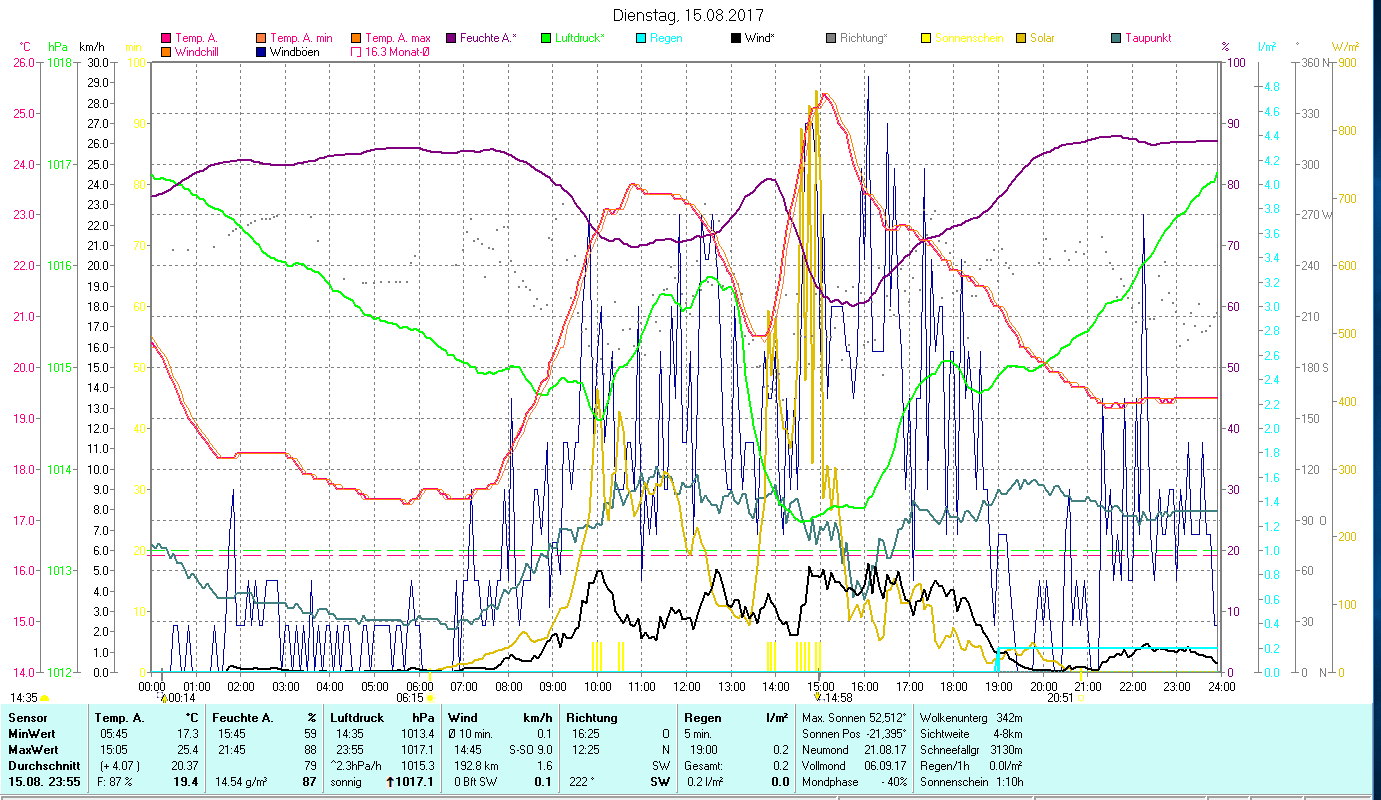The width and height of the screenshot is (1381, 800).
Task: Click the 16.3 Monat-Ø legend label
Action: point(397,51)
